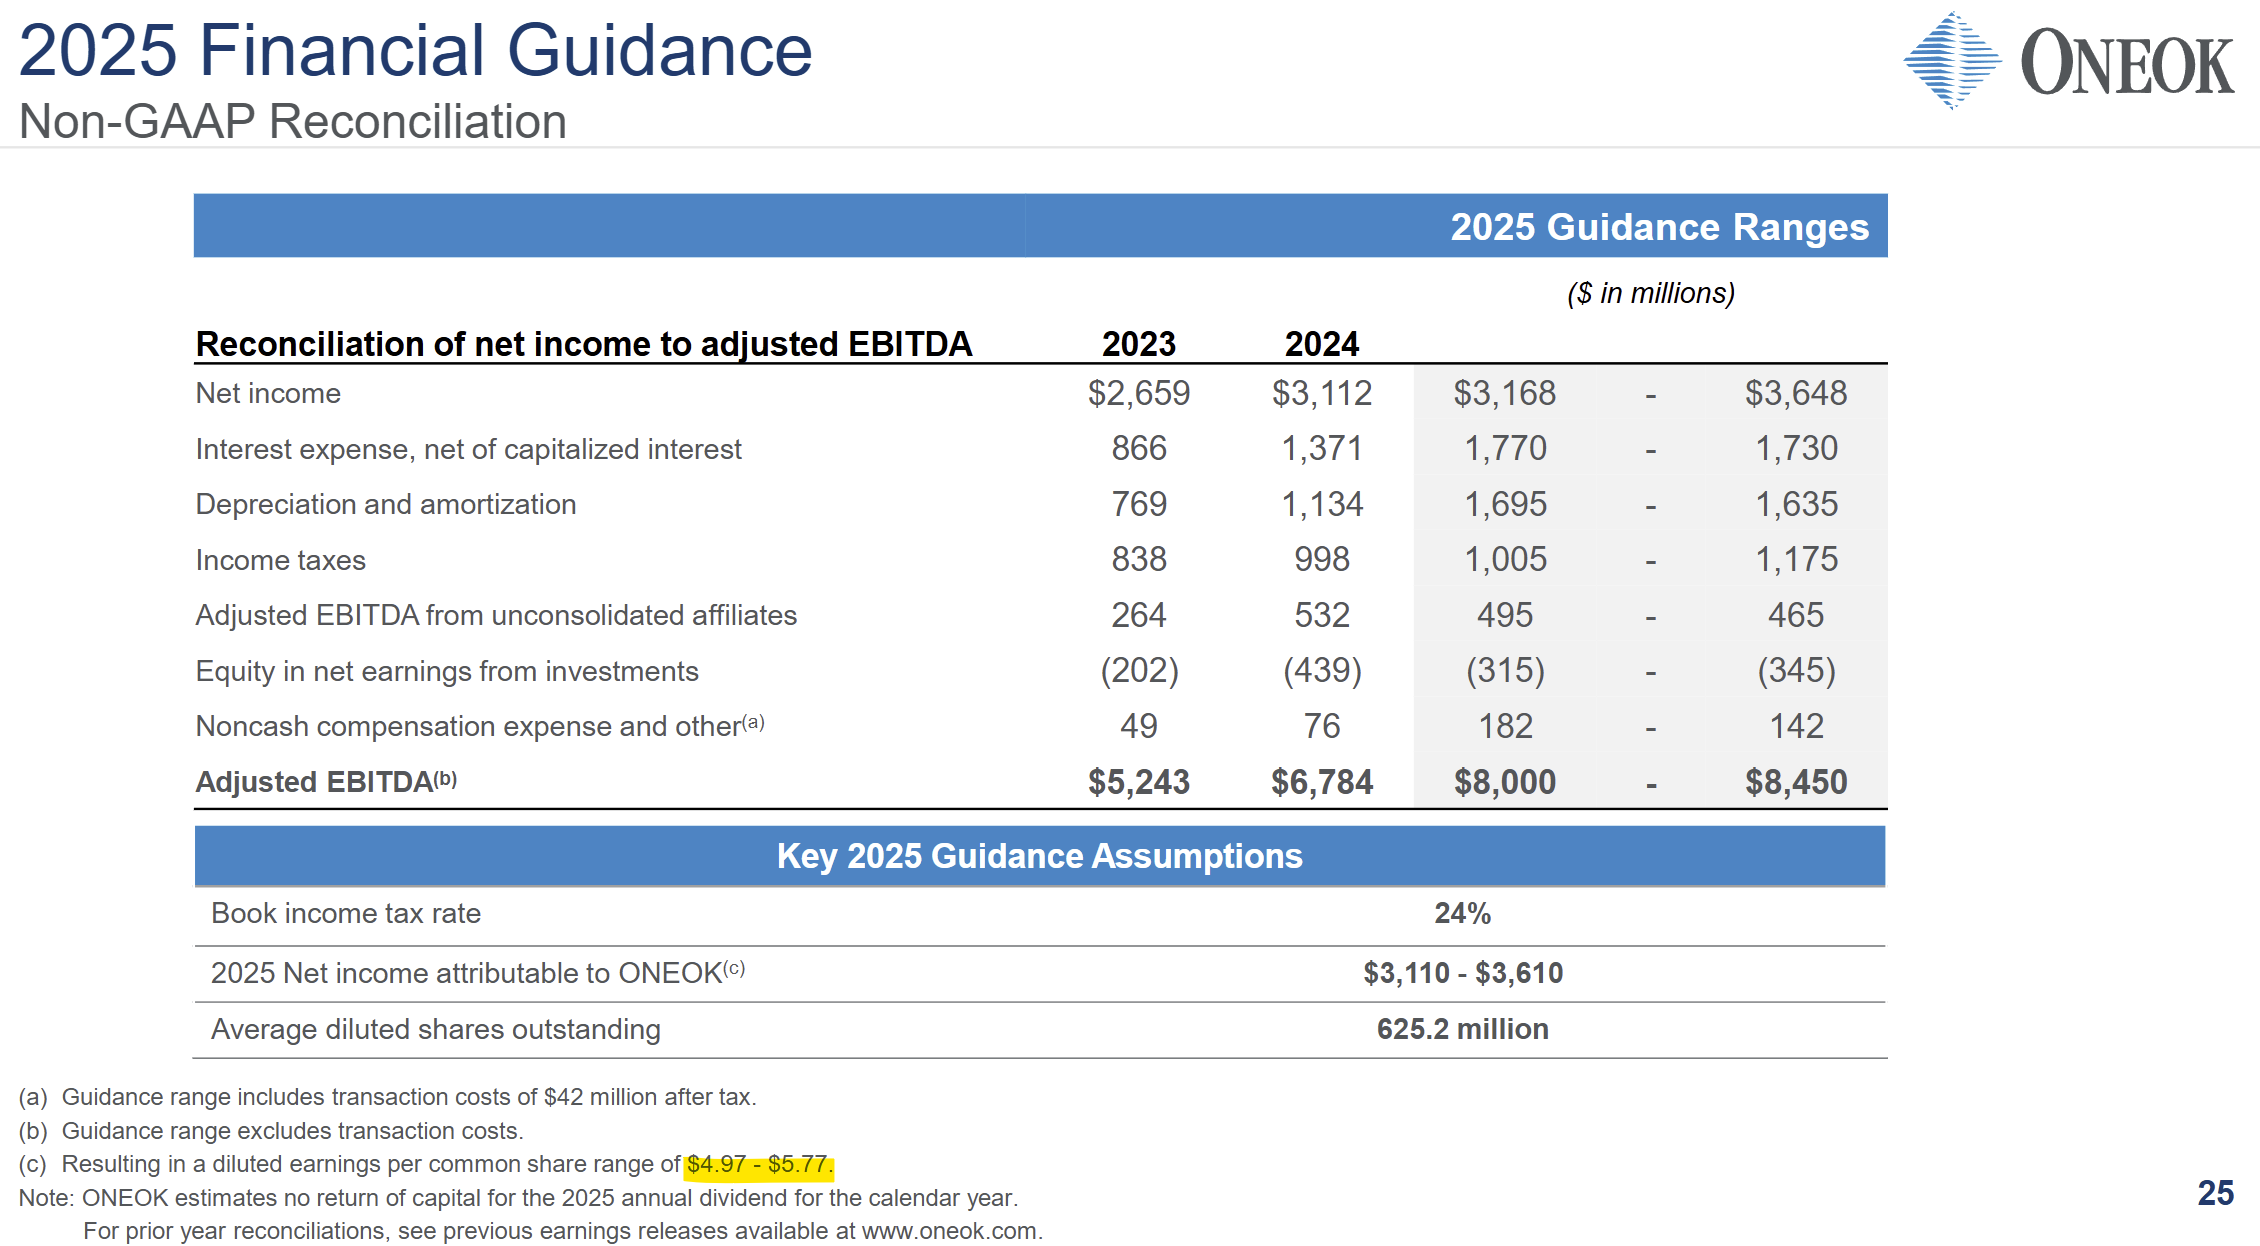
Task: Click the 625.2 million shares value
Action: 1462,1029
